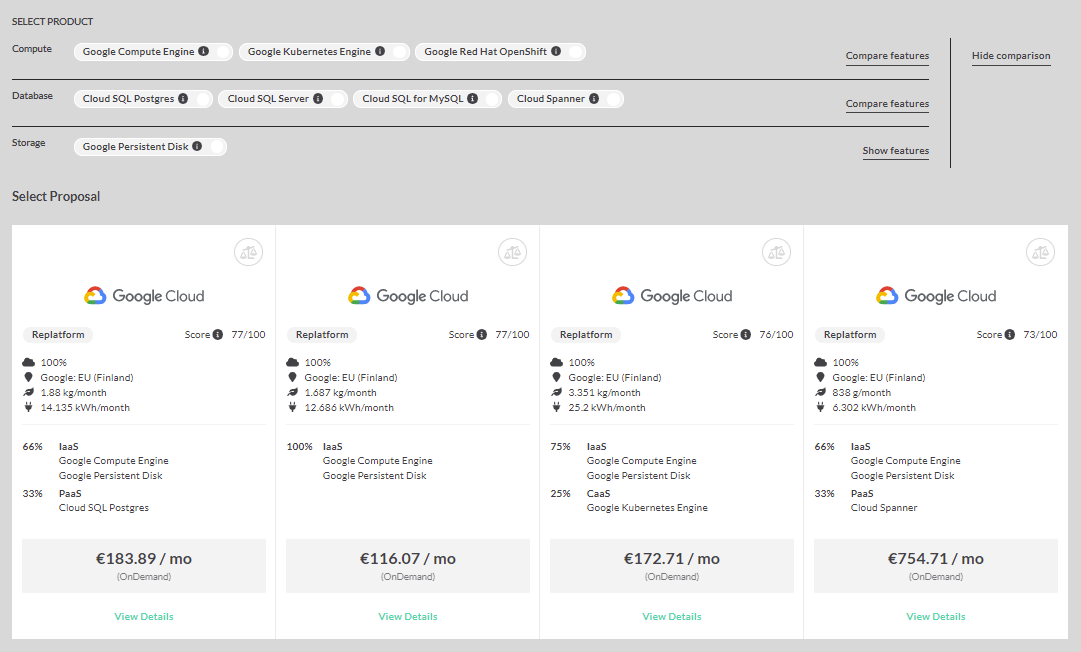The height and width of the screenshot is (652, 1081).
Task: Click the score info icon beside 73/100
Action: tap(1009, 334)
